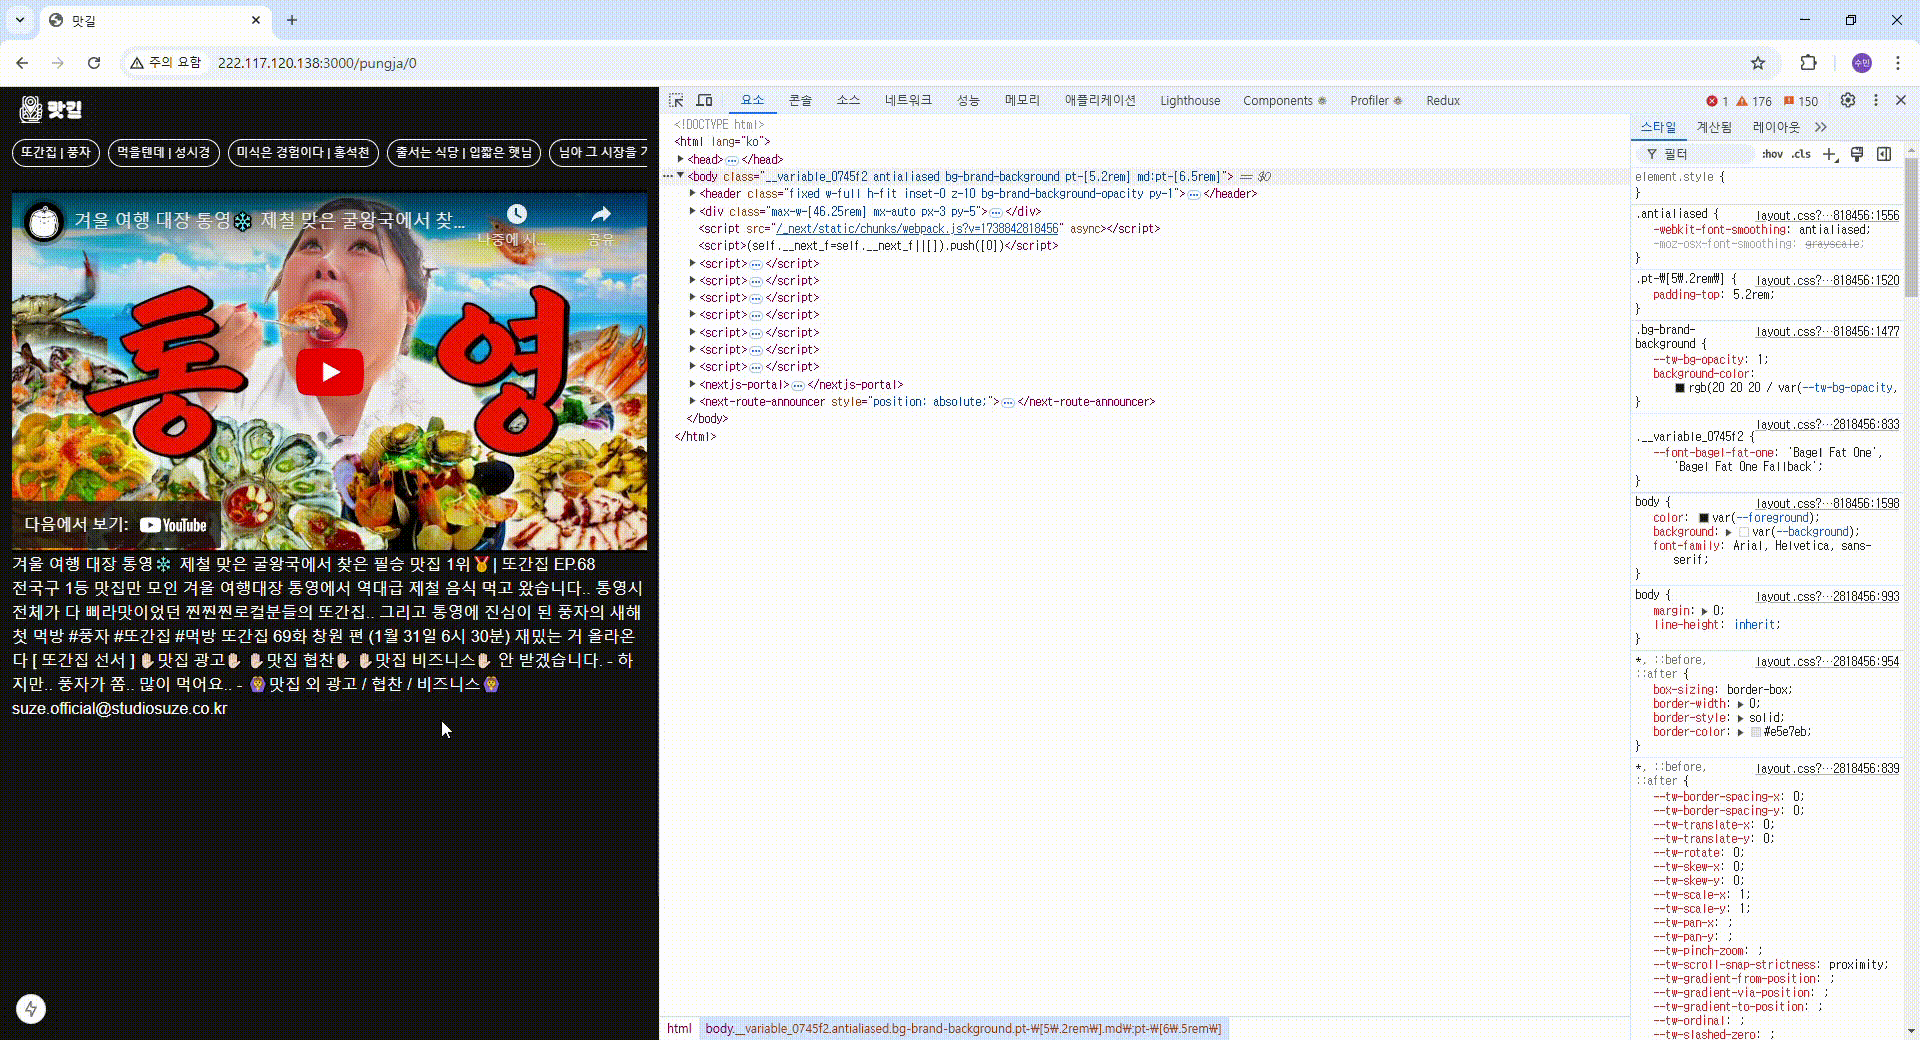Screen dimensions: 1920x1040
Task: Switch to the 네트워크 tab
Action: pos(908,101)
